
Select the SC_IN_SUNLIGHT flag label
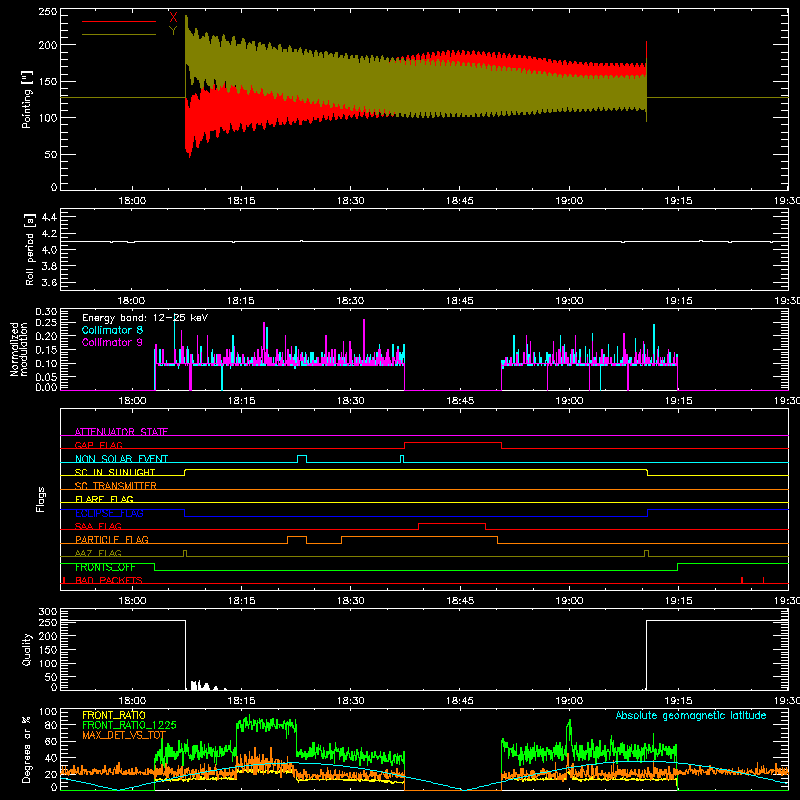[x=115, y=472]
